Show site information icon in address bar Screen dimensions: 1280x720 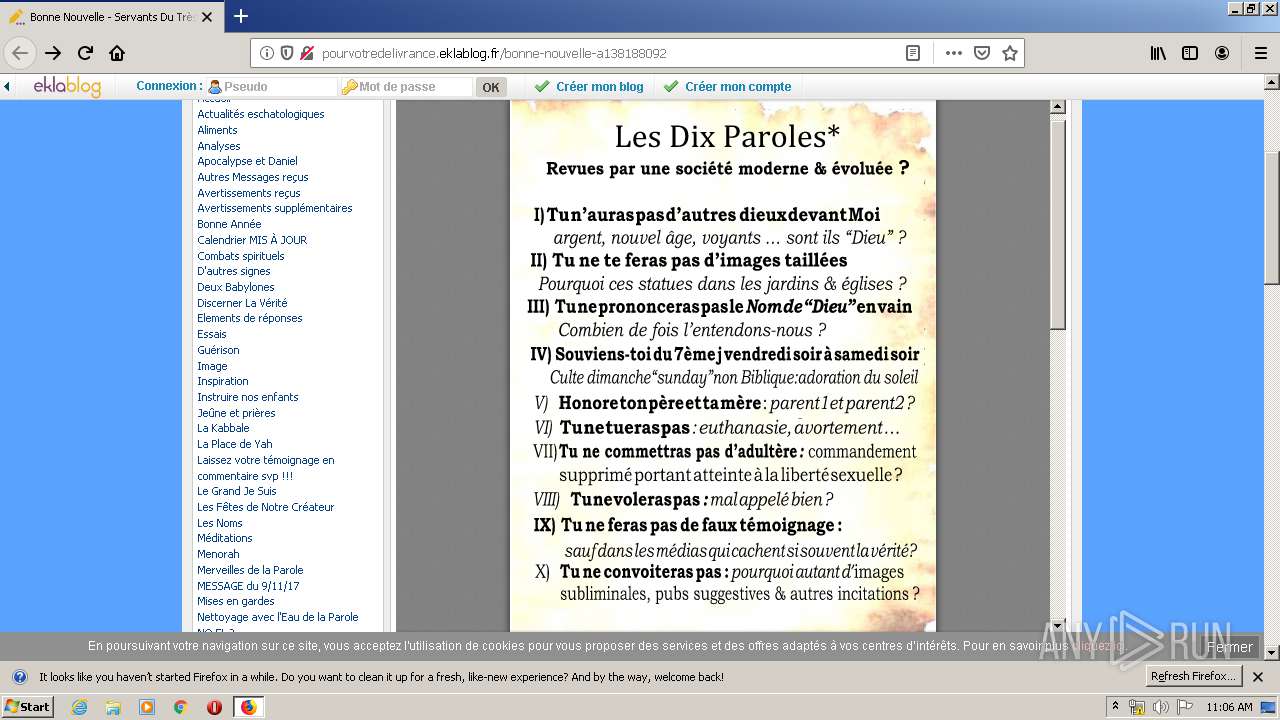tap(267, 53)
